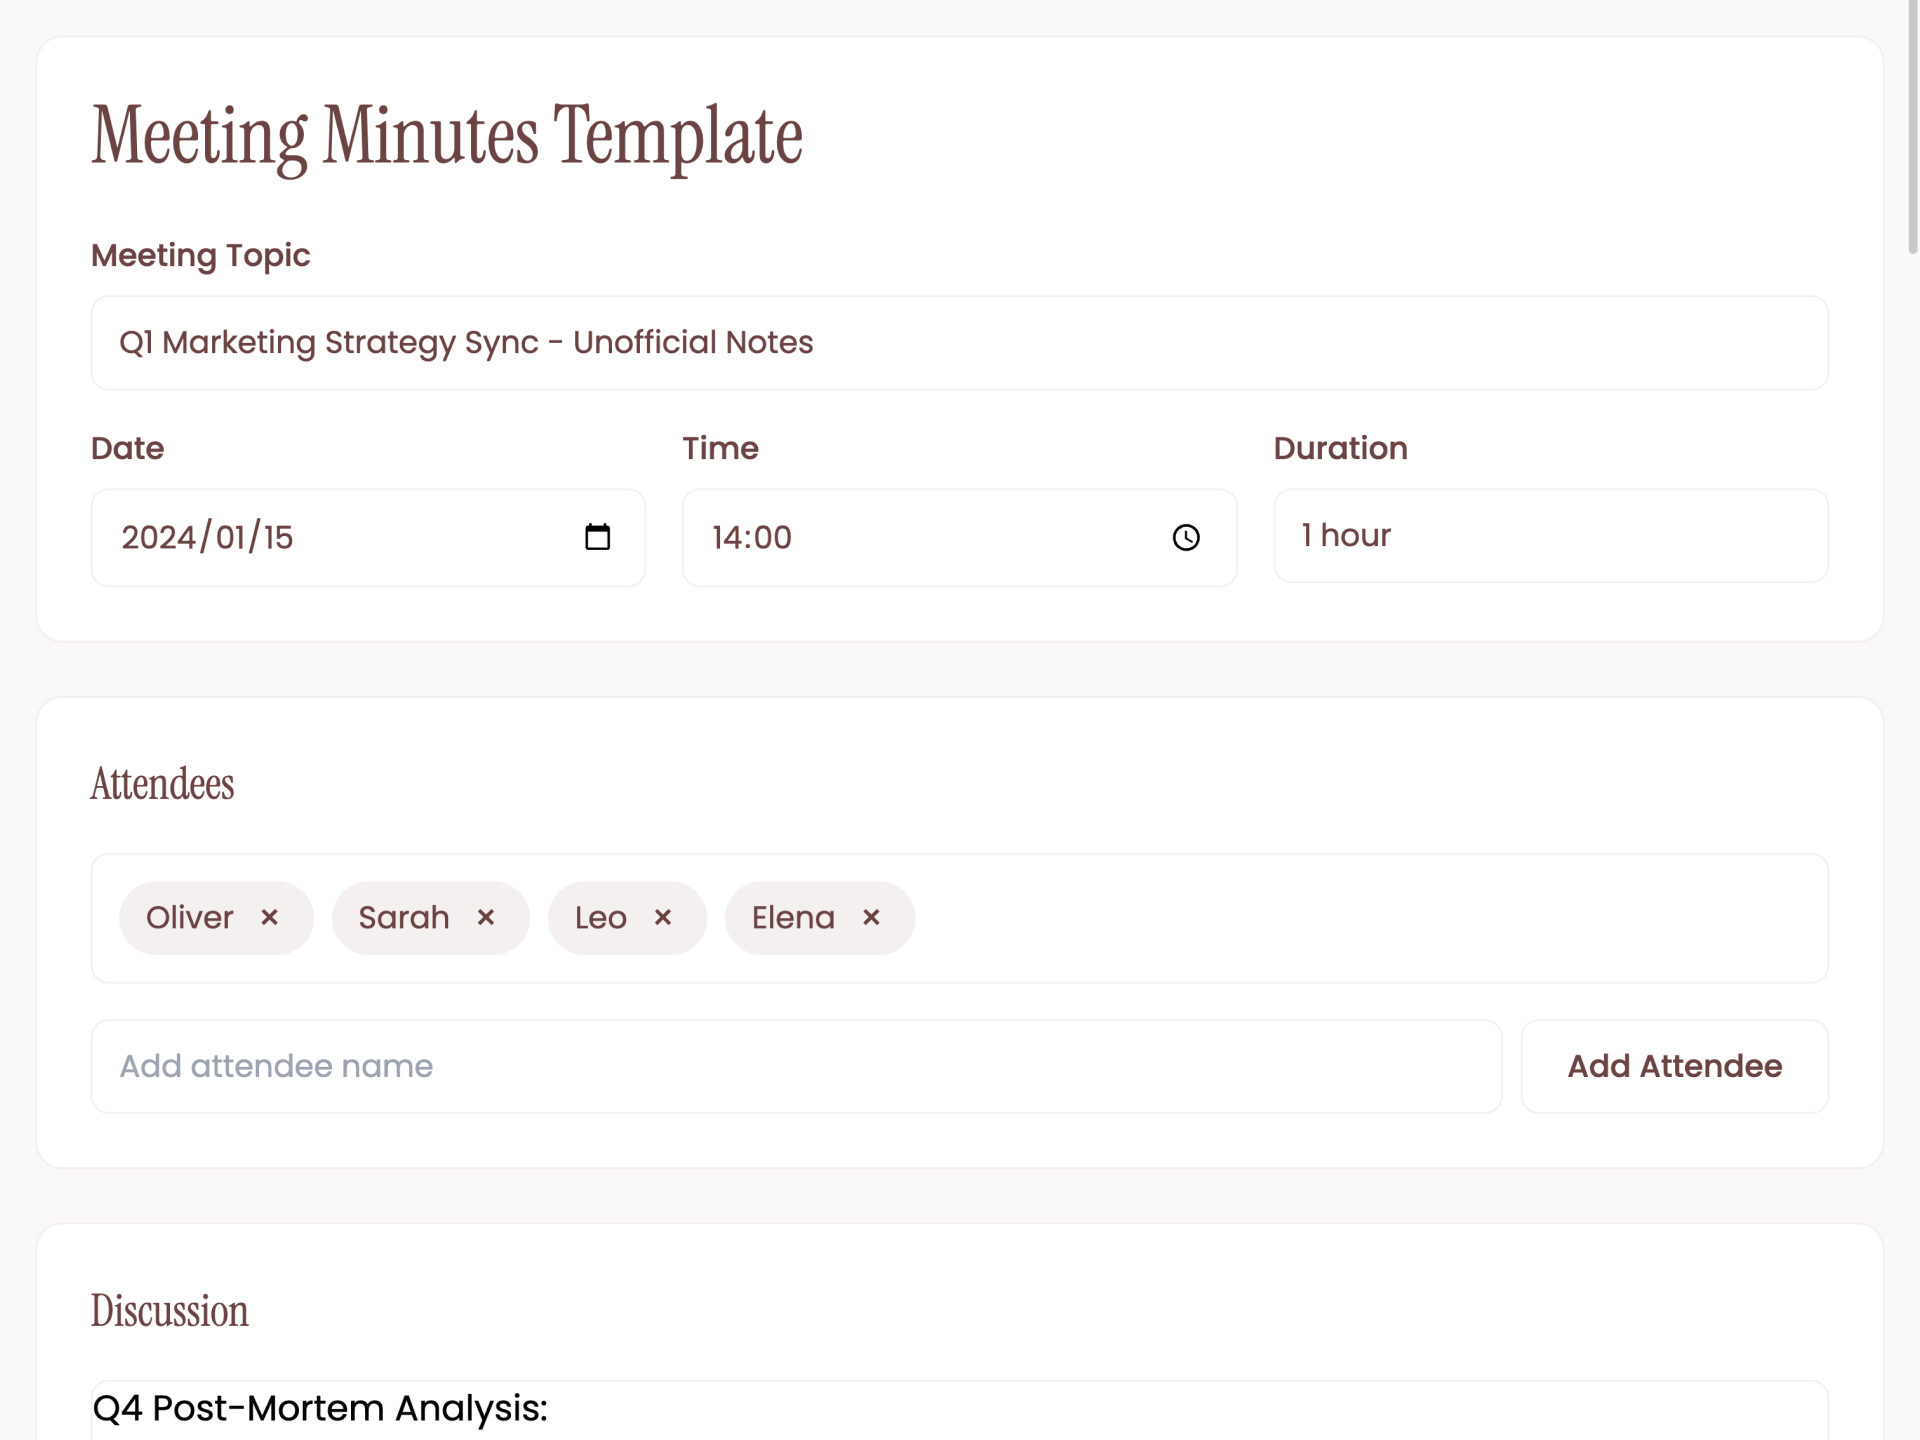Screen dimensions: 1920x1440
Task: Delete Leo from the attendee list
Action: (663, 917)
